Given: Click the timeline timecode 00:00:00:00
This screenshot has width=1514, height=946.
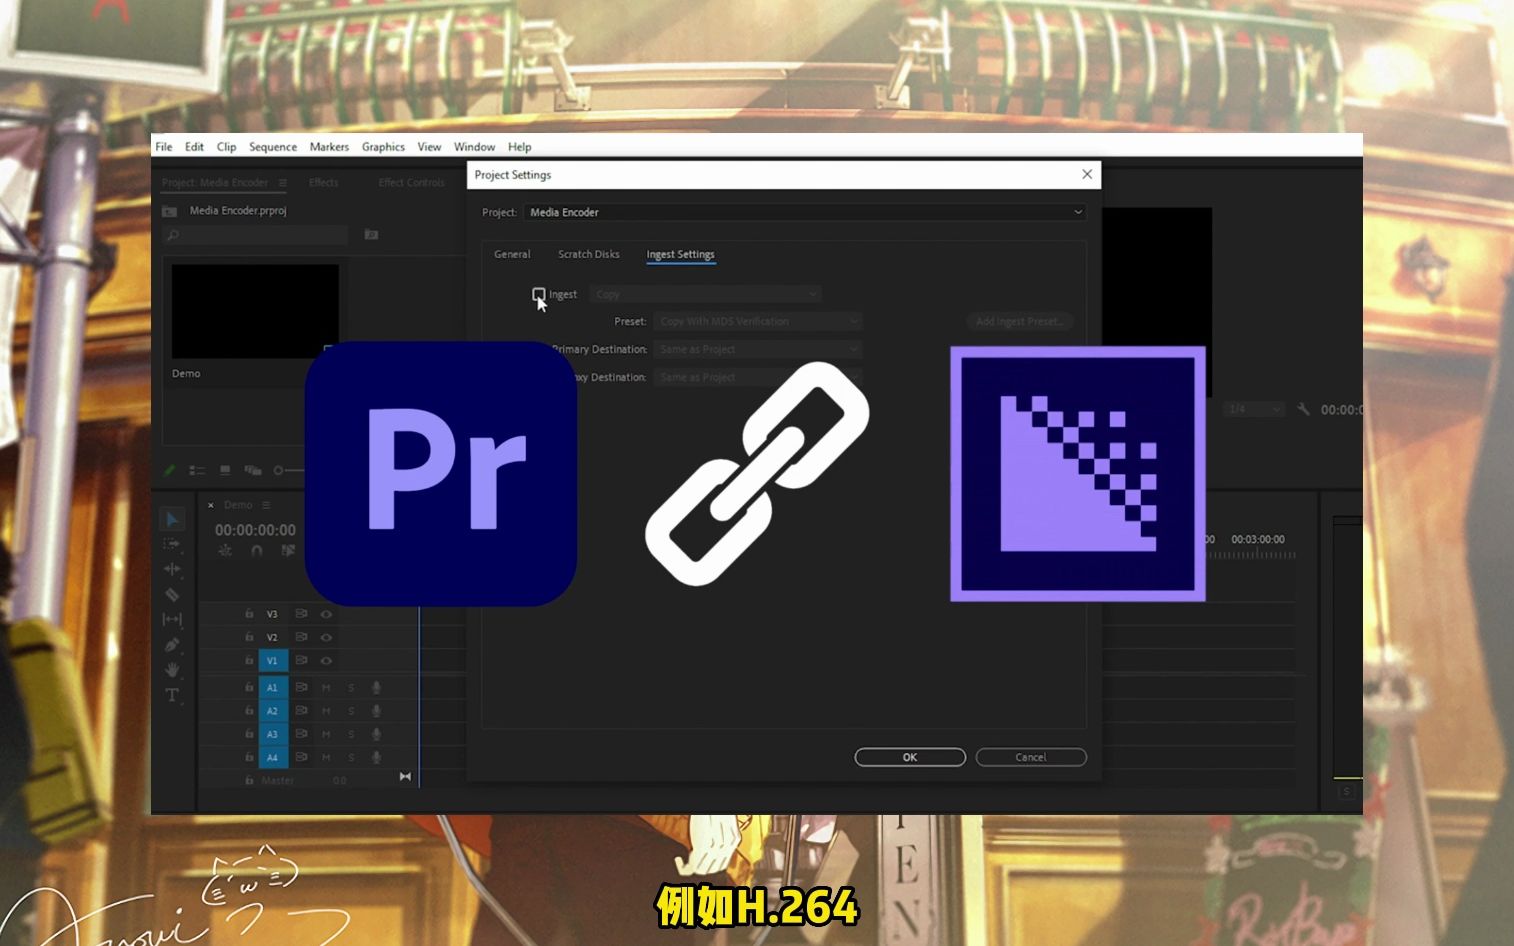Looking at the screenshot, I should click(x=255, y=530).
